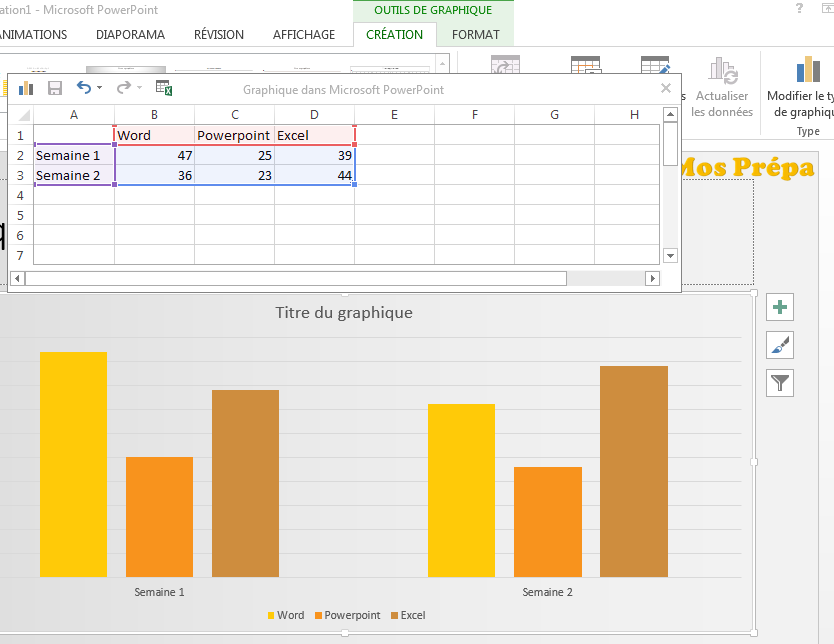Open Chart Filters funnel button
This screenshot has width=834, height=644.
pos(780,383)
